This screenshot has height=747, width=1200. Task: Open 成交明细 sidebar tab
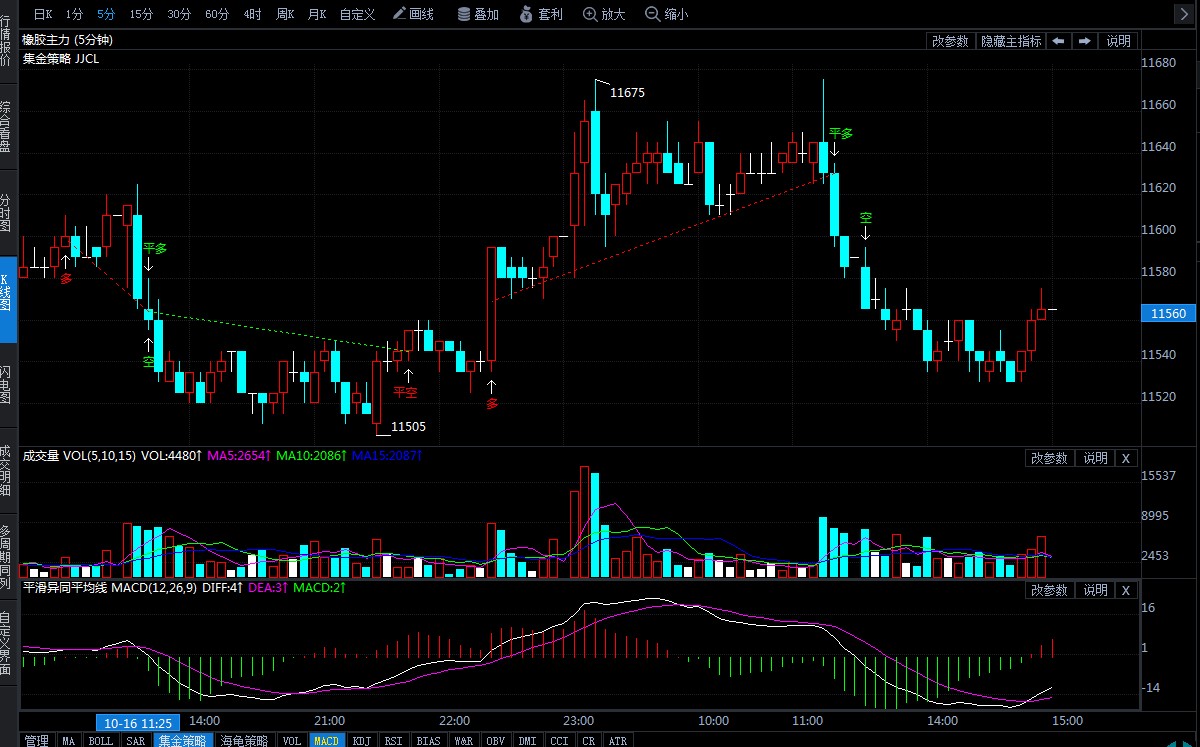click(6, 471)
